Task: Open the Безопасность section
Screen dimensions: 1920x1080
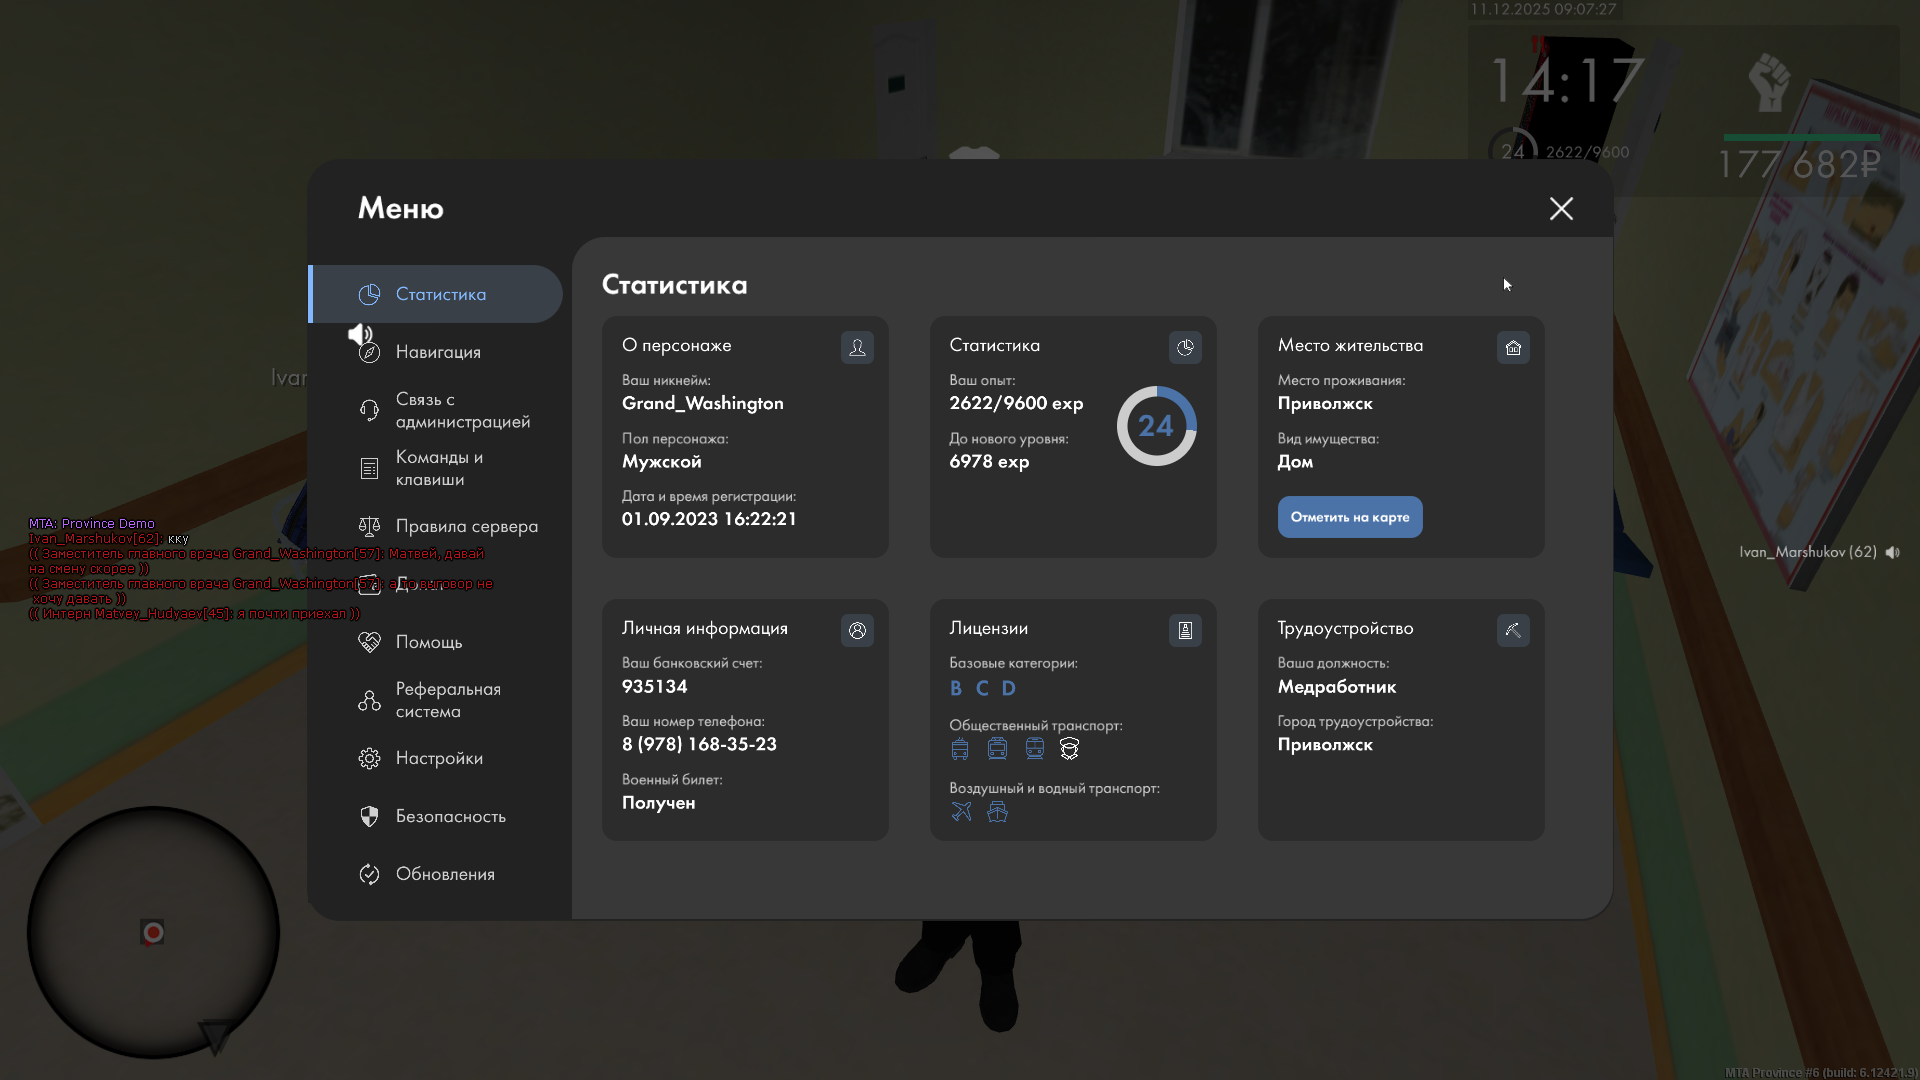Action: point(450,816)
